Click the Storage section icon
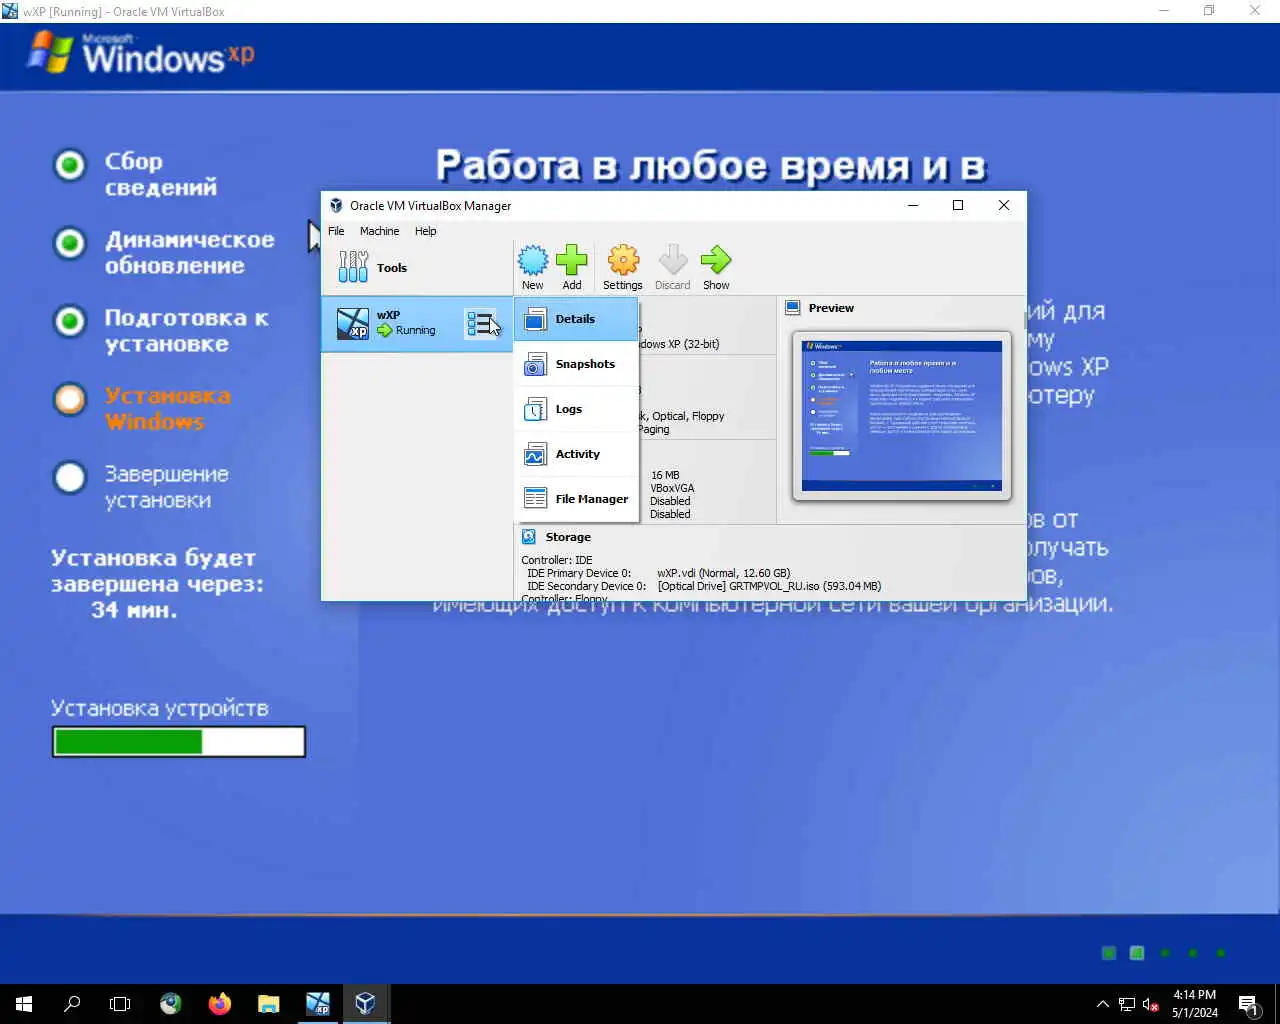 [529, 537]
